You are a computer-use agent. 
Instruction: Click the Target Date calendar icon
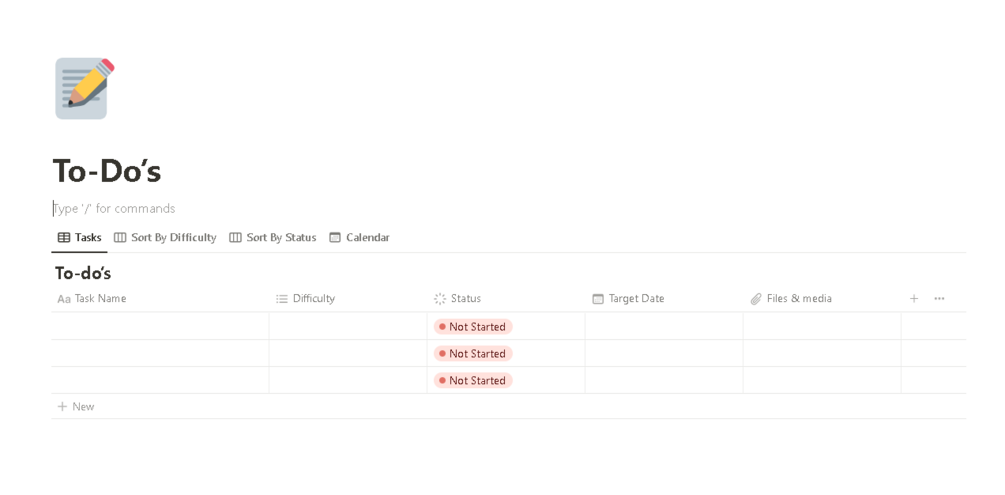pyautogui.click(x=598, y=299)
